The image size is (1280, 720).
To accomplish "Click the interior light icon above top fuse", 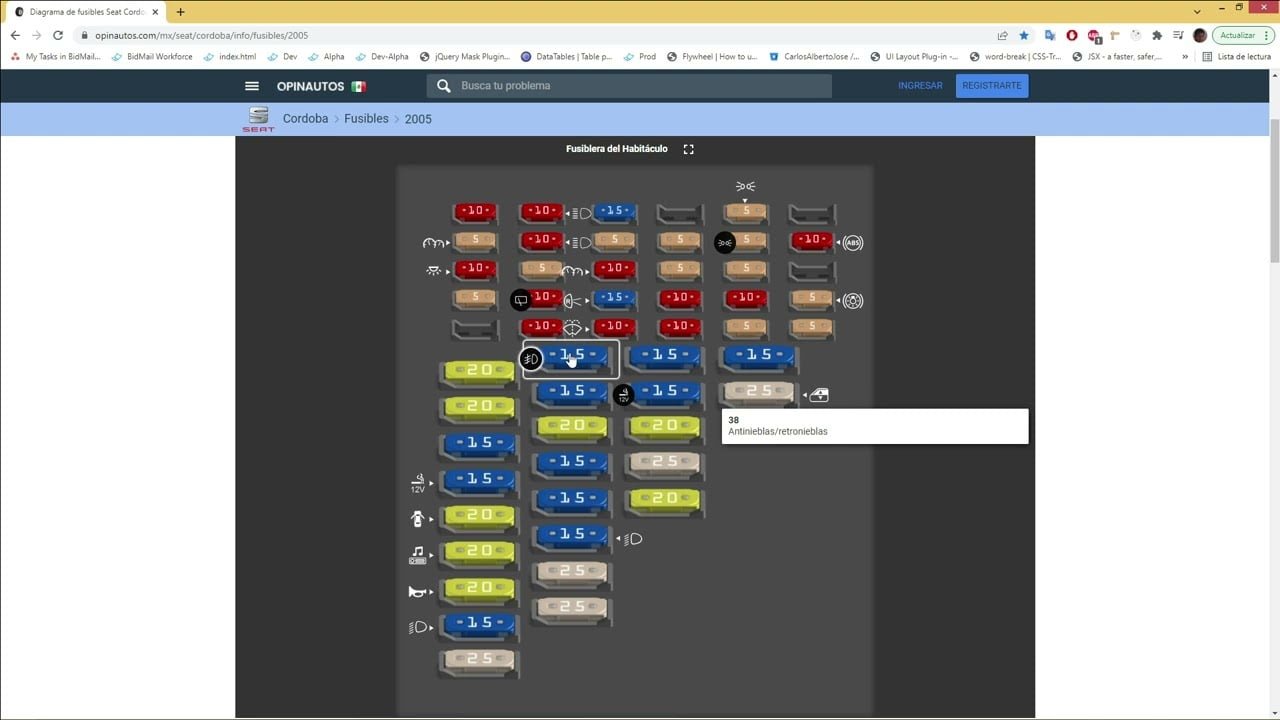I will point(745,186).
